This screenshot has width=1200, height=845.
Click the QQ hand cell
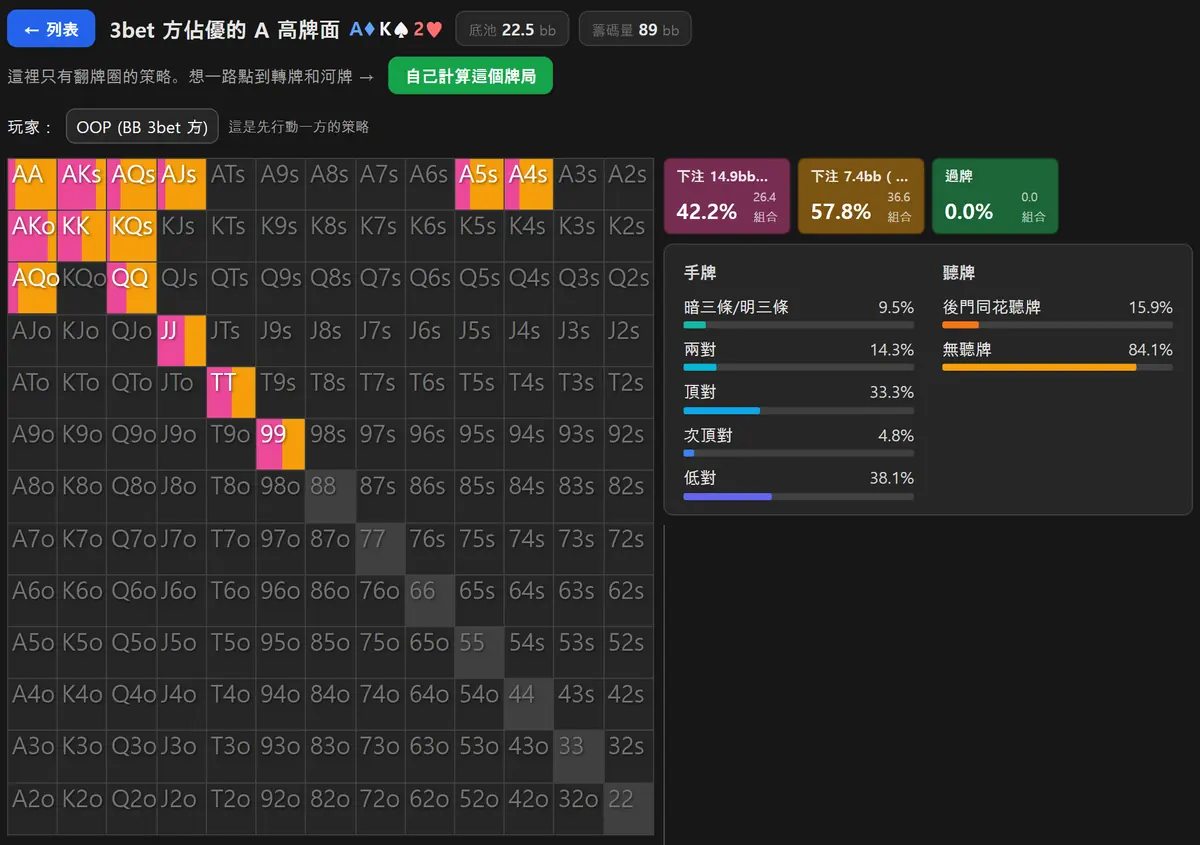(132, 288)
